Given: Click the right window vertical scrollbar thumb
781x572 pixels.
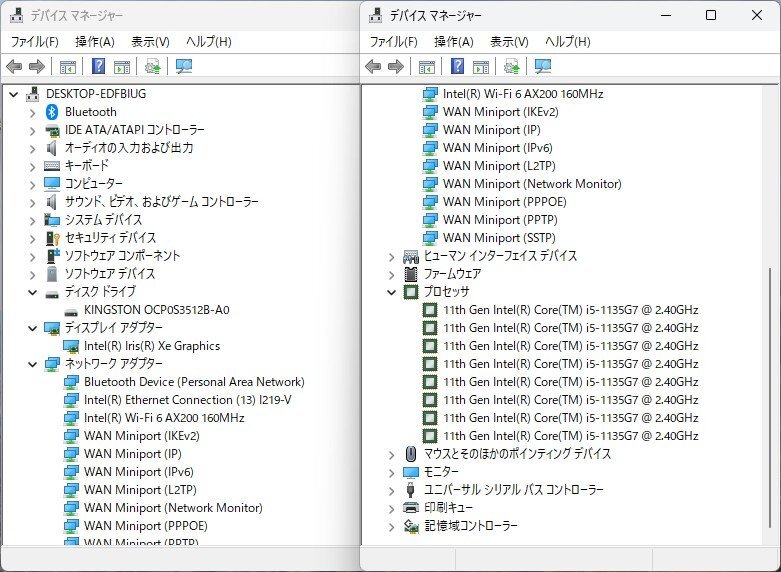Looking at the screenshot, I should pos(770,398).
